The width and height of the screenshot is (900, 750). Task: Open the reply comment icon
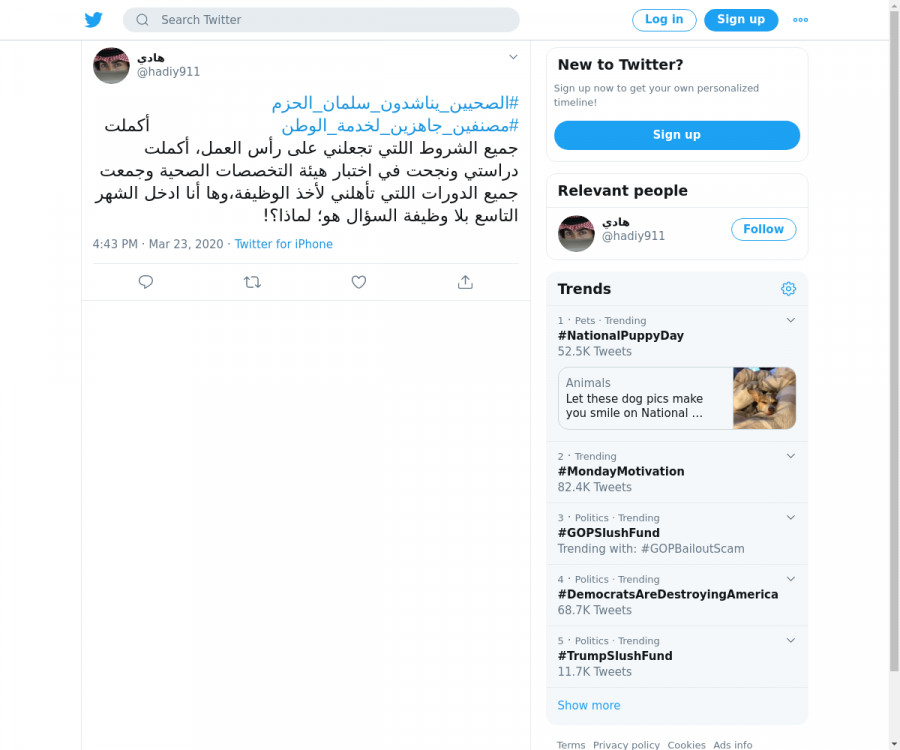[x=146, y=282]
